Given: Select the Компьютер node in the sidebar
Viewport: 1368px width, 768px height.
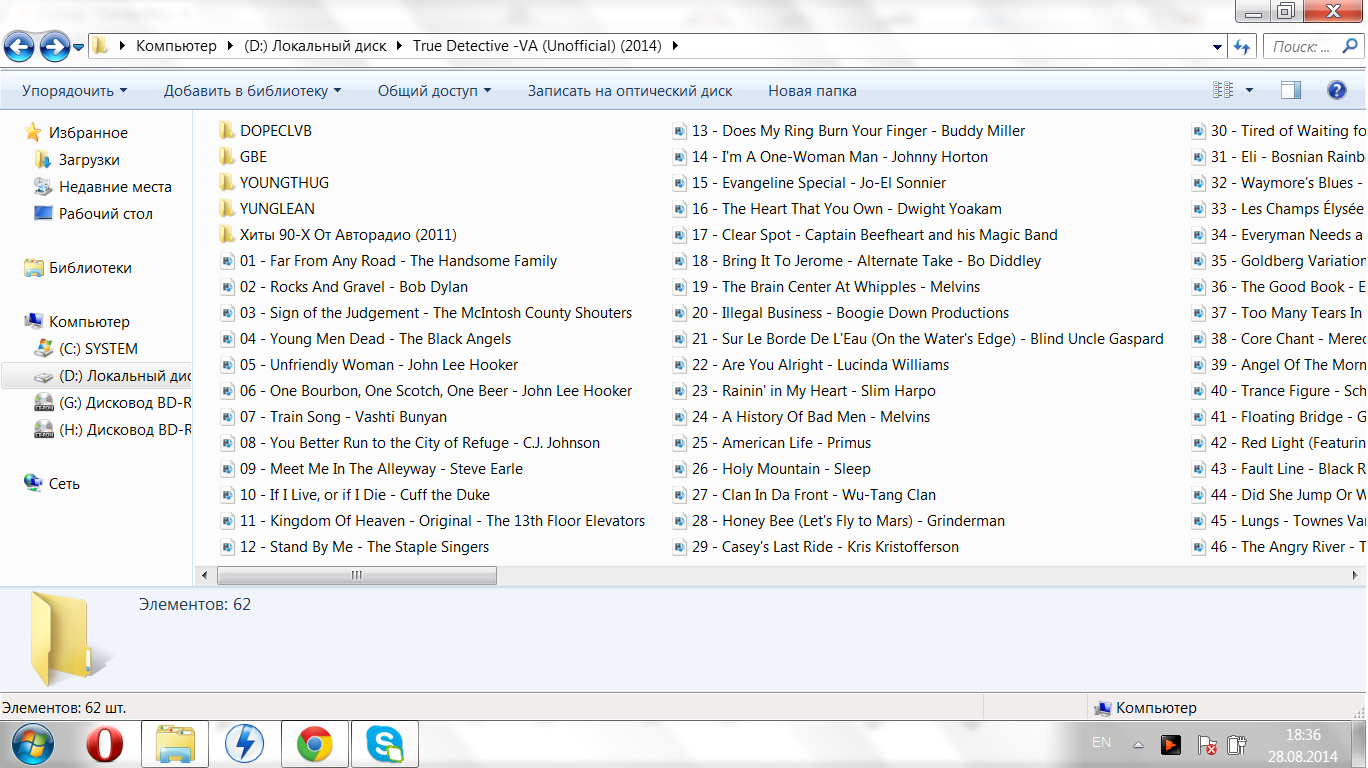Looking at the screenshot, I should click(89, 322).
